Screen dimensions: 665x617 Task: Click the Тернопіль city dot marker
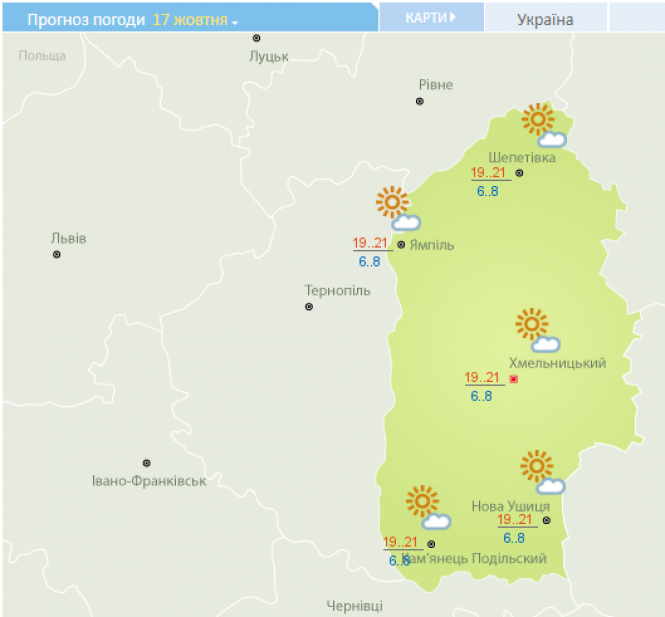pyautogui.click(x=309, y=307)
